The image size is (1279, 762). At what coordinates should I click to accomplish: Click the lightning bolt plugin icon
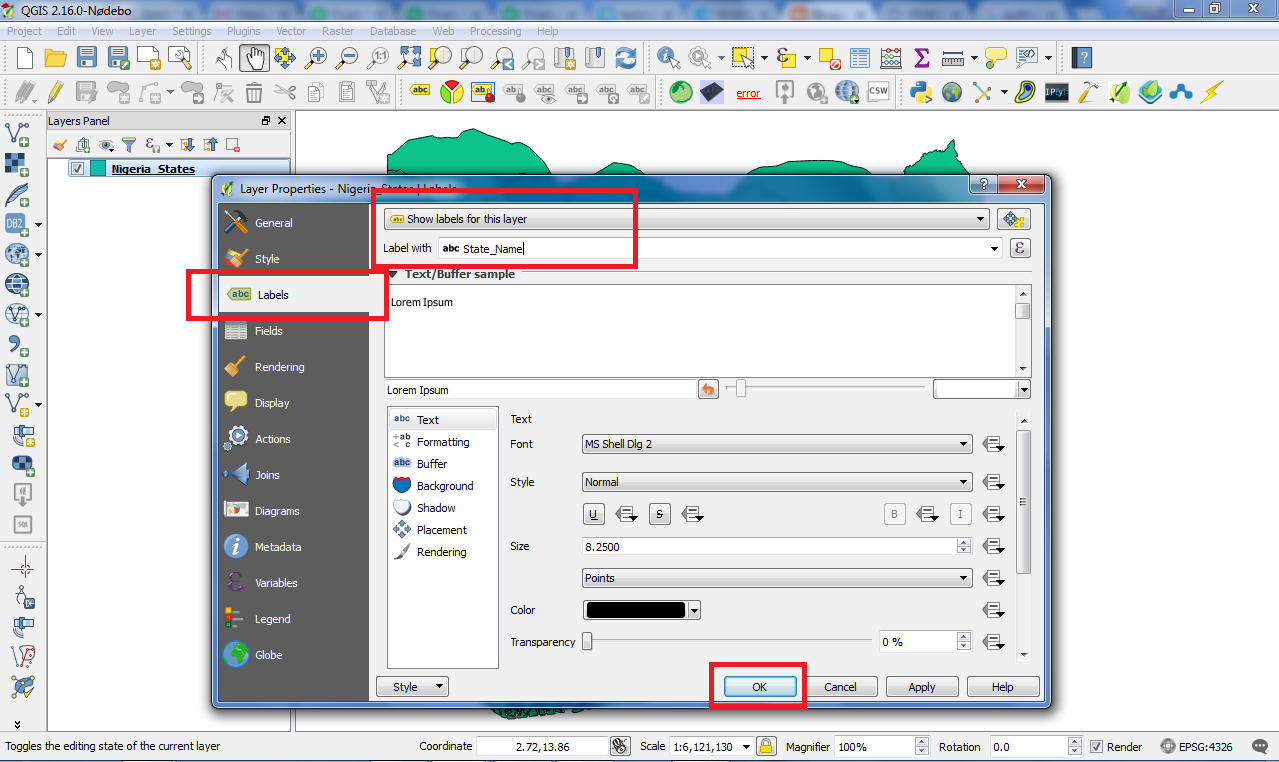pos(1211,93)
